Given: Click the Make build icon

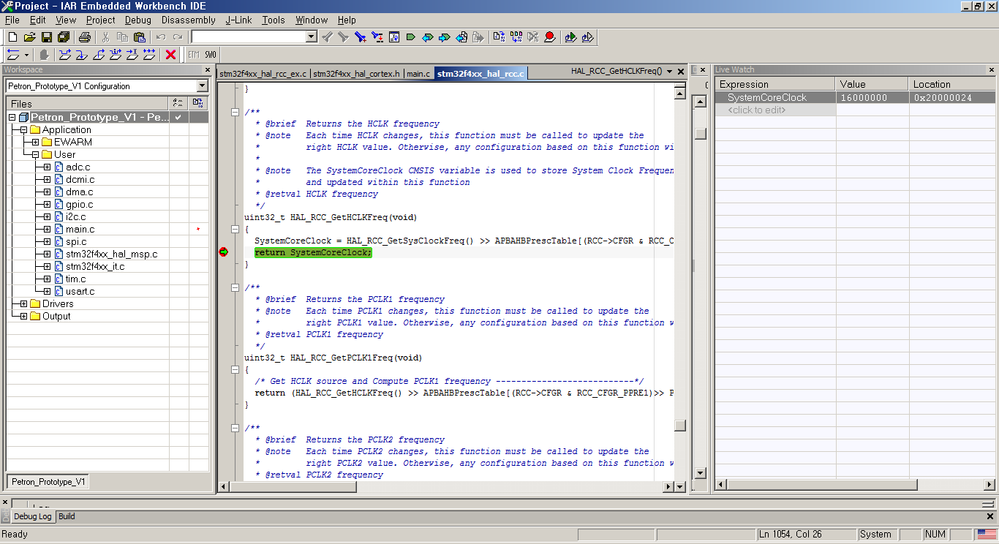Looking at the screenshot, I should [x=516, y=37].
